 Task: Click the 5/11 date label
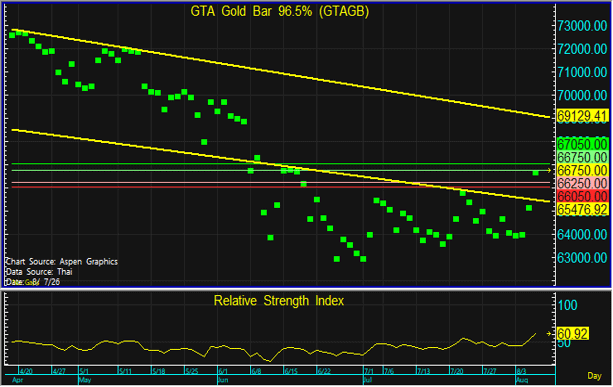tap(125, 371)
